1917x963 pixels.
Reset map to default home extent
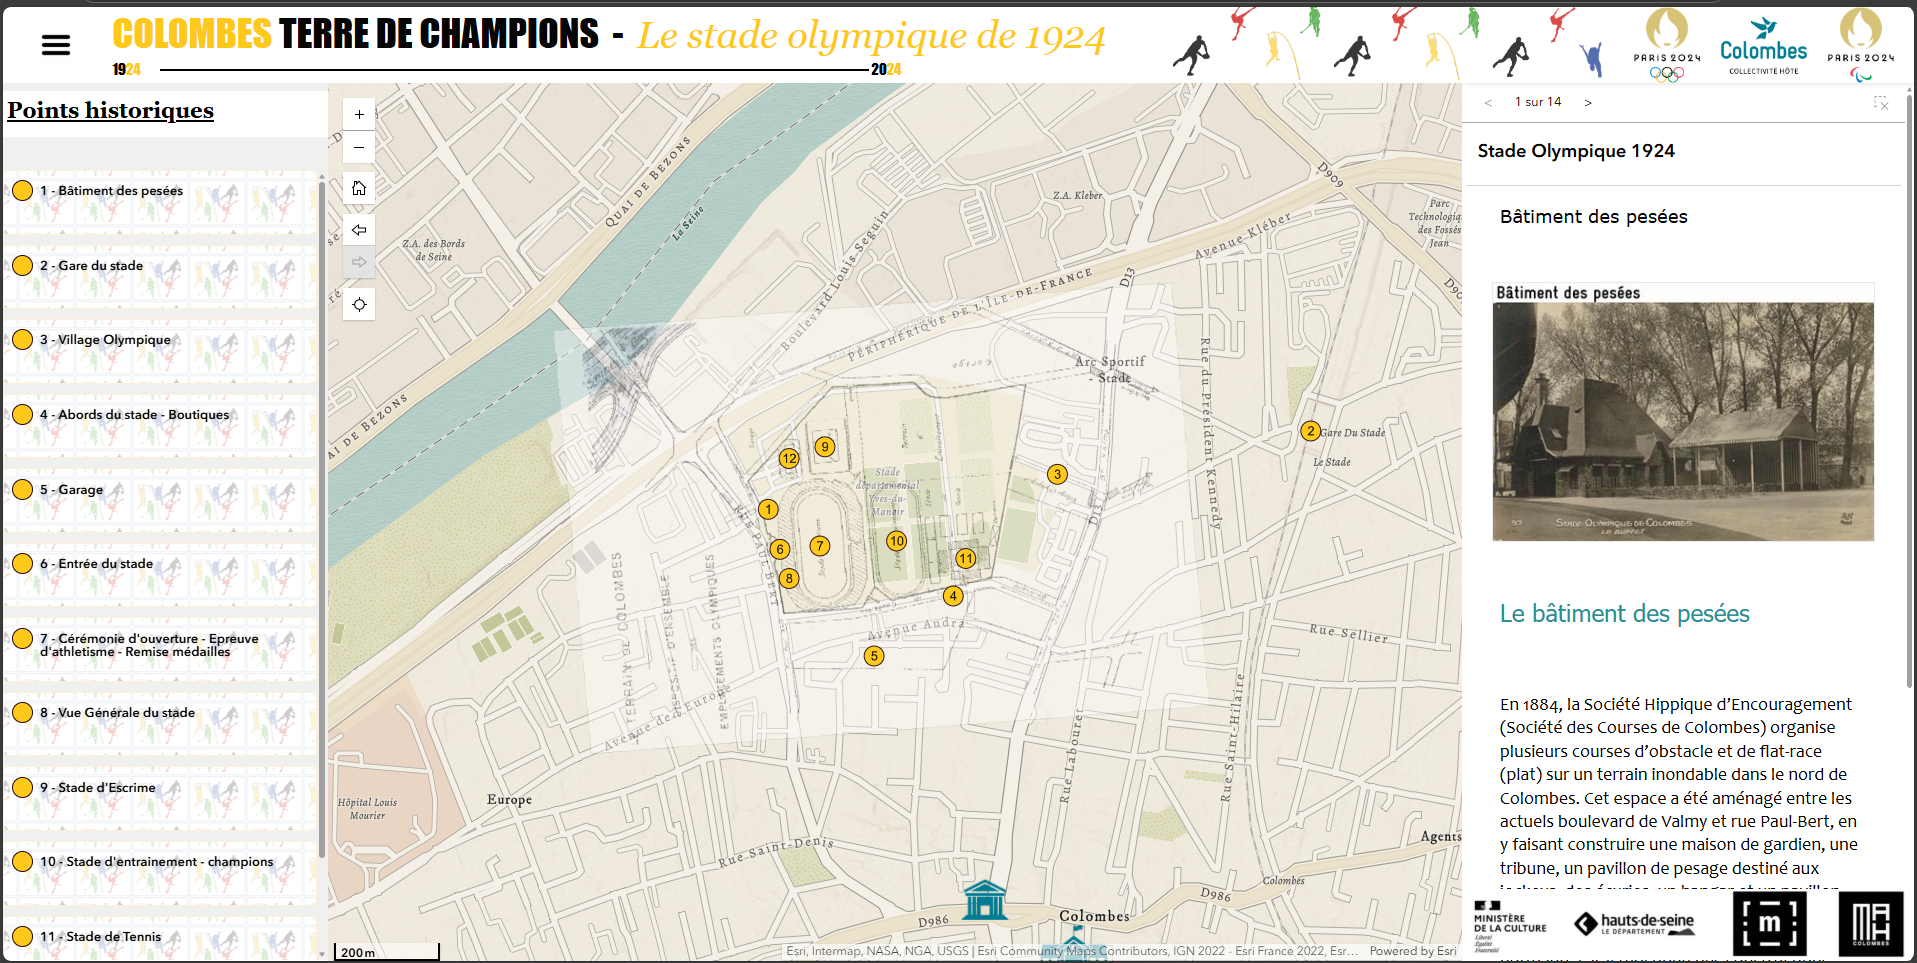point(359,188)
